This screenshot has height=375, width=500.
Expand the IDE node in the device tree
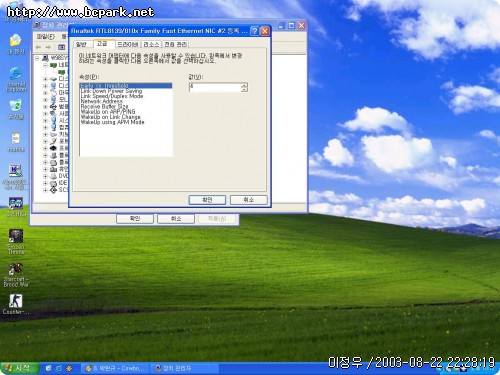click(45, 183)
